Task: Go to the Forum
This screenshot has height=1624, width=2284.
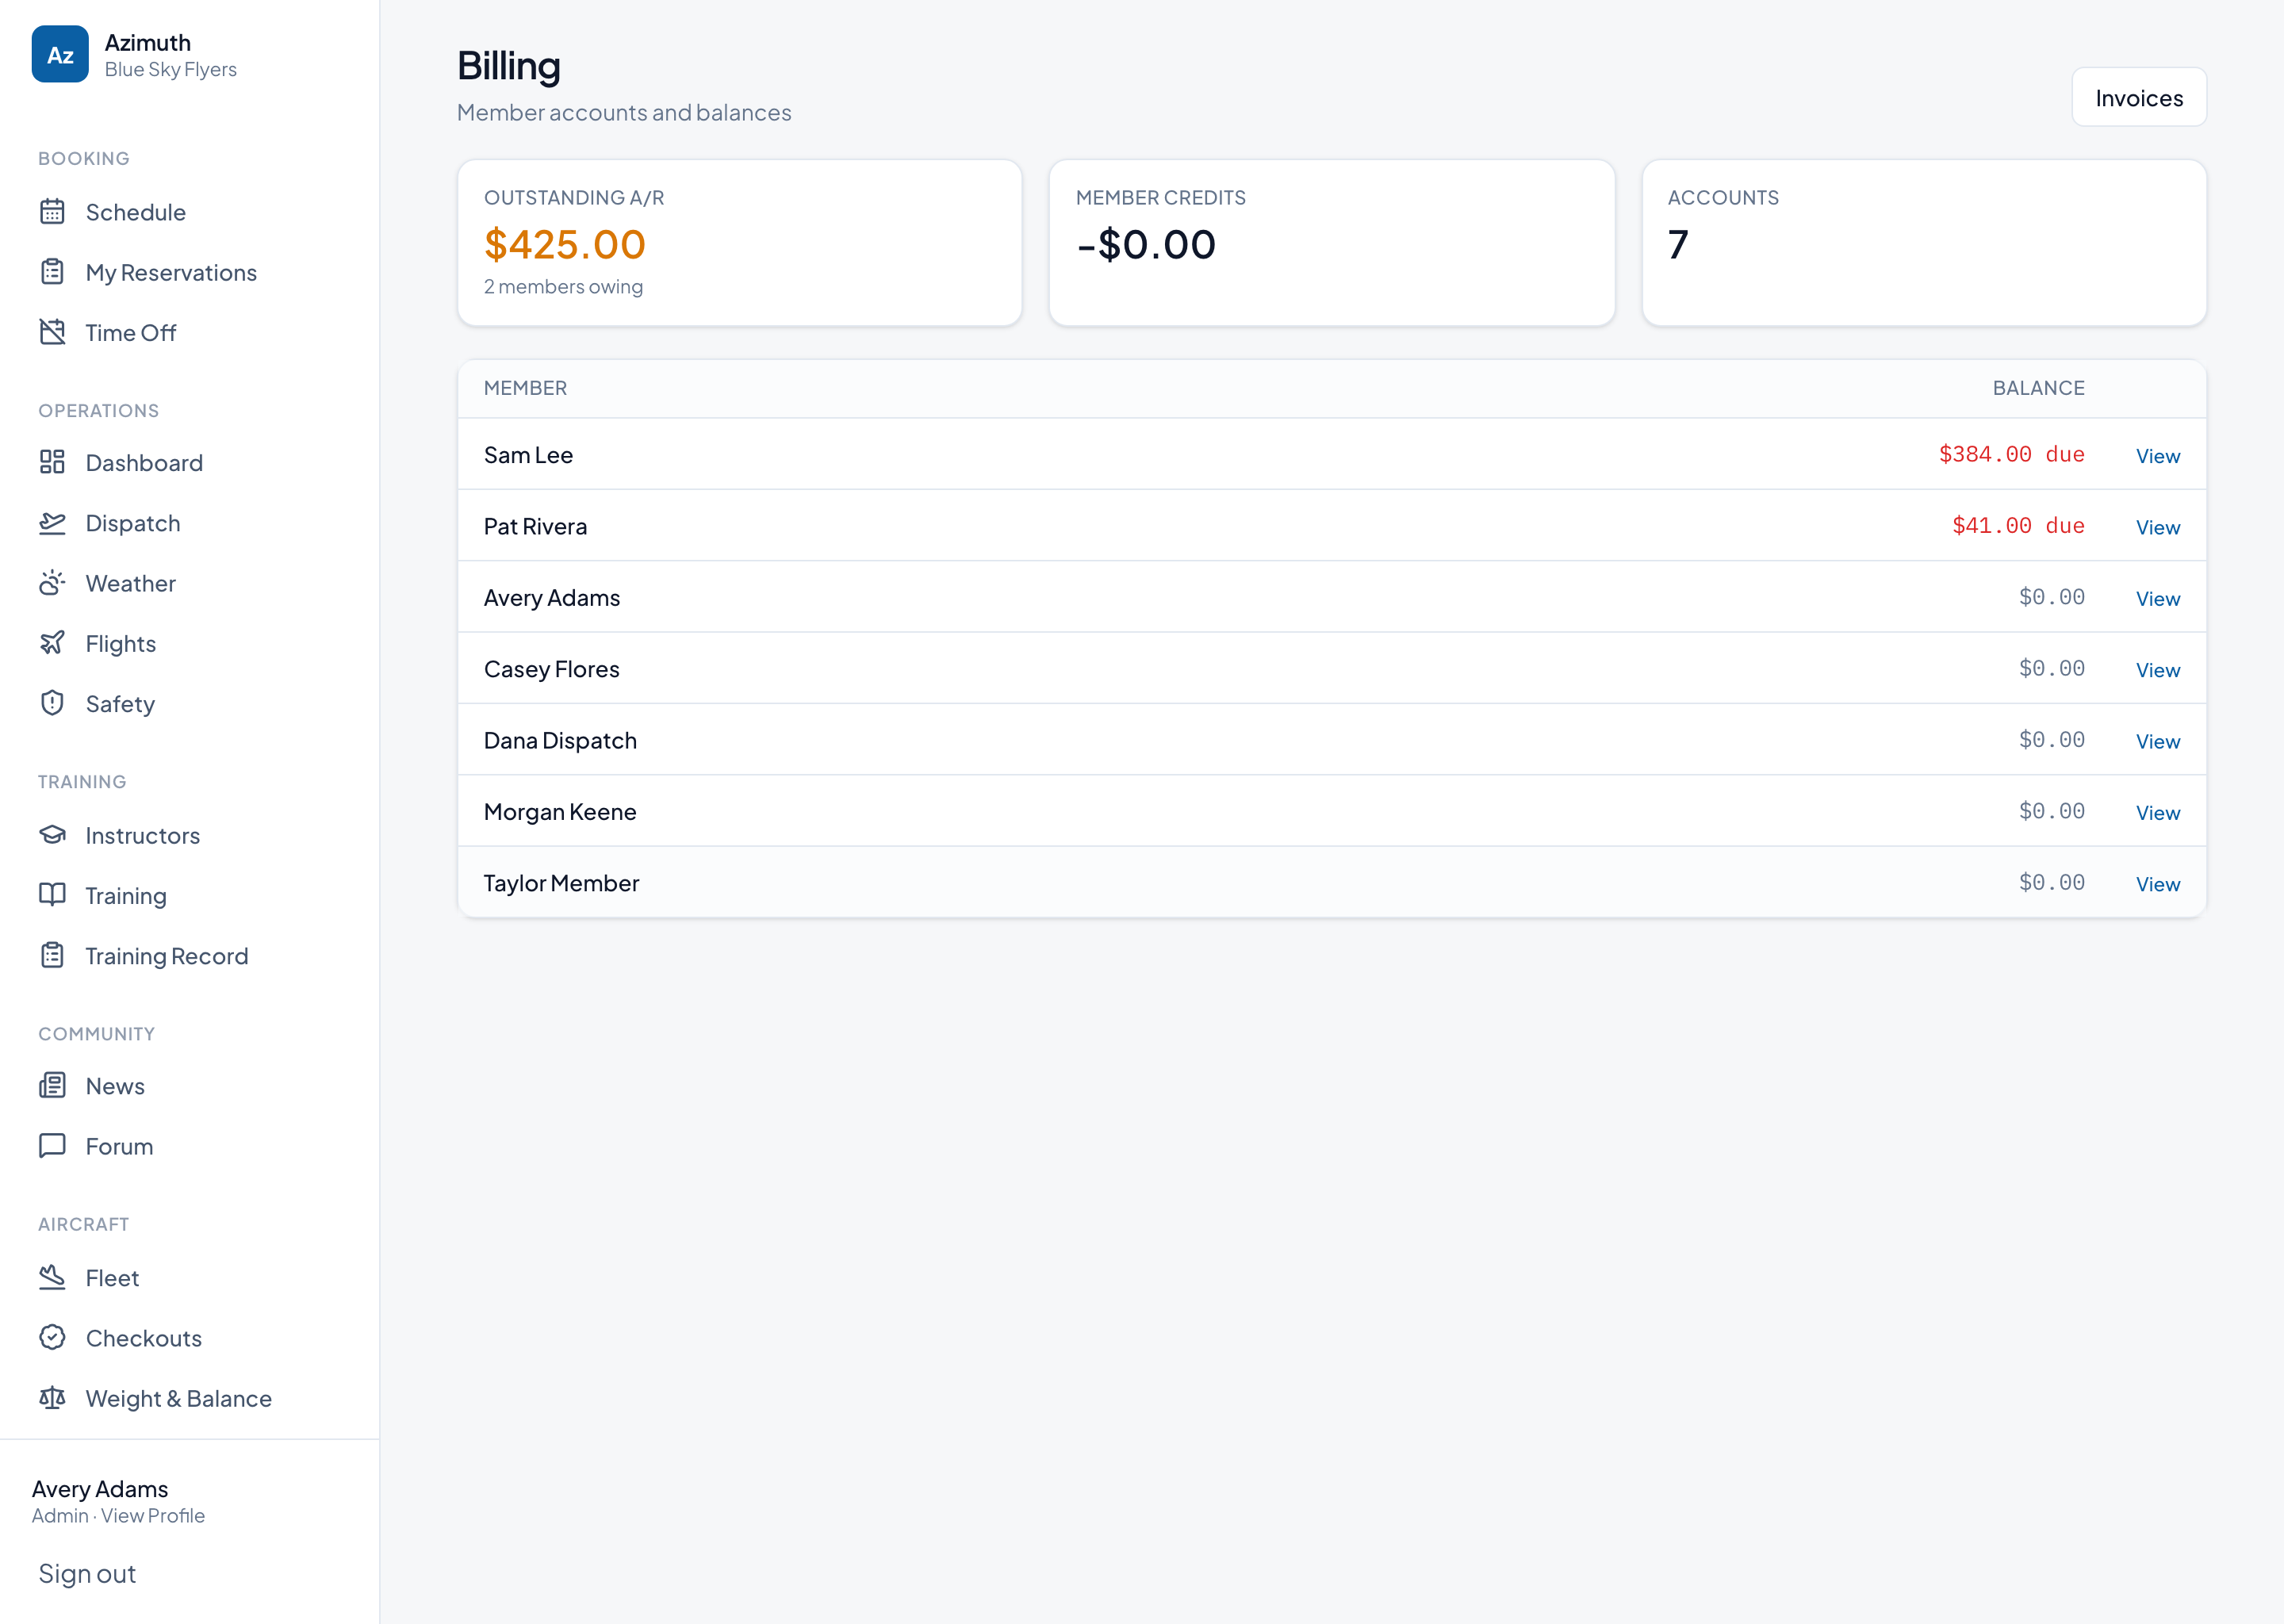Action: 119,1146
